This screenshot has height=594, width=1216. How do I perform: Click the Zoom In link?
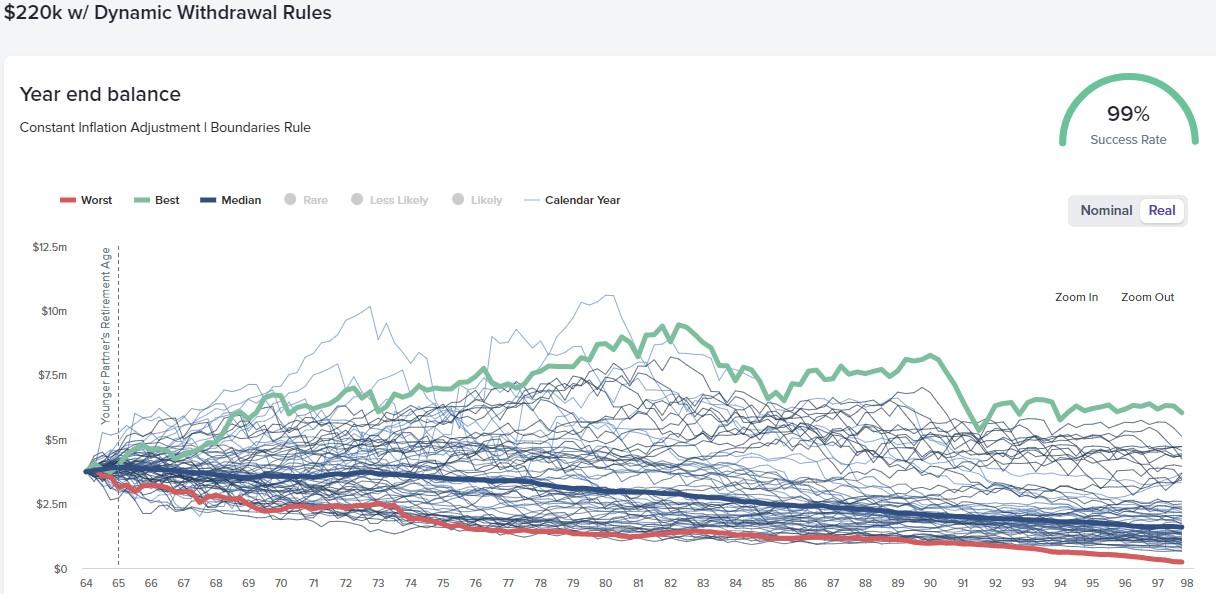[x=1076, y=297]
